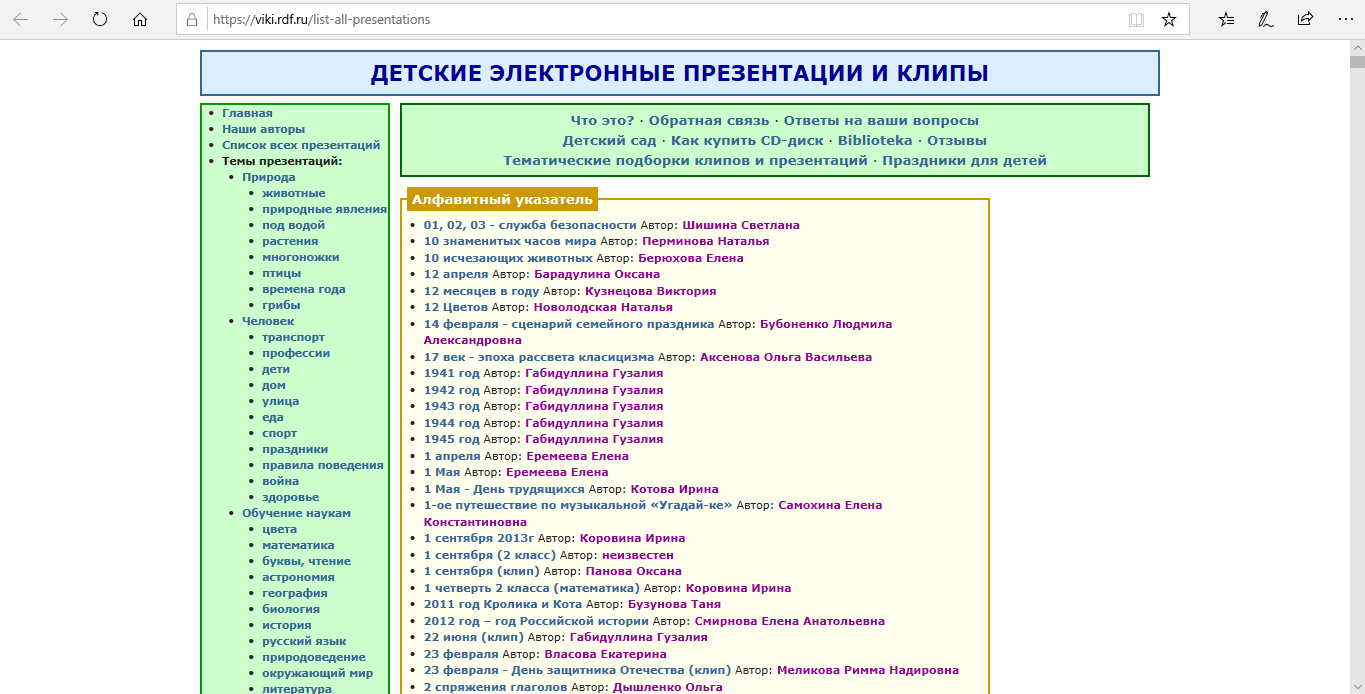This screenshot has height=694, width=1365.
Task: Open the транспорт subtopic
Action: click(x=294, y=337)
